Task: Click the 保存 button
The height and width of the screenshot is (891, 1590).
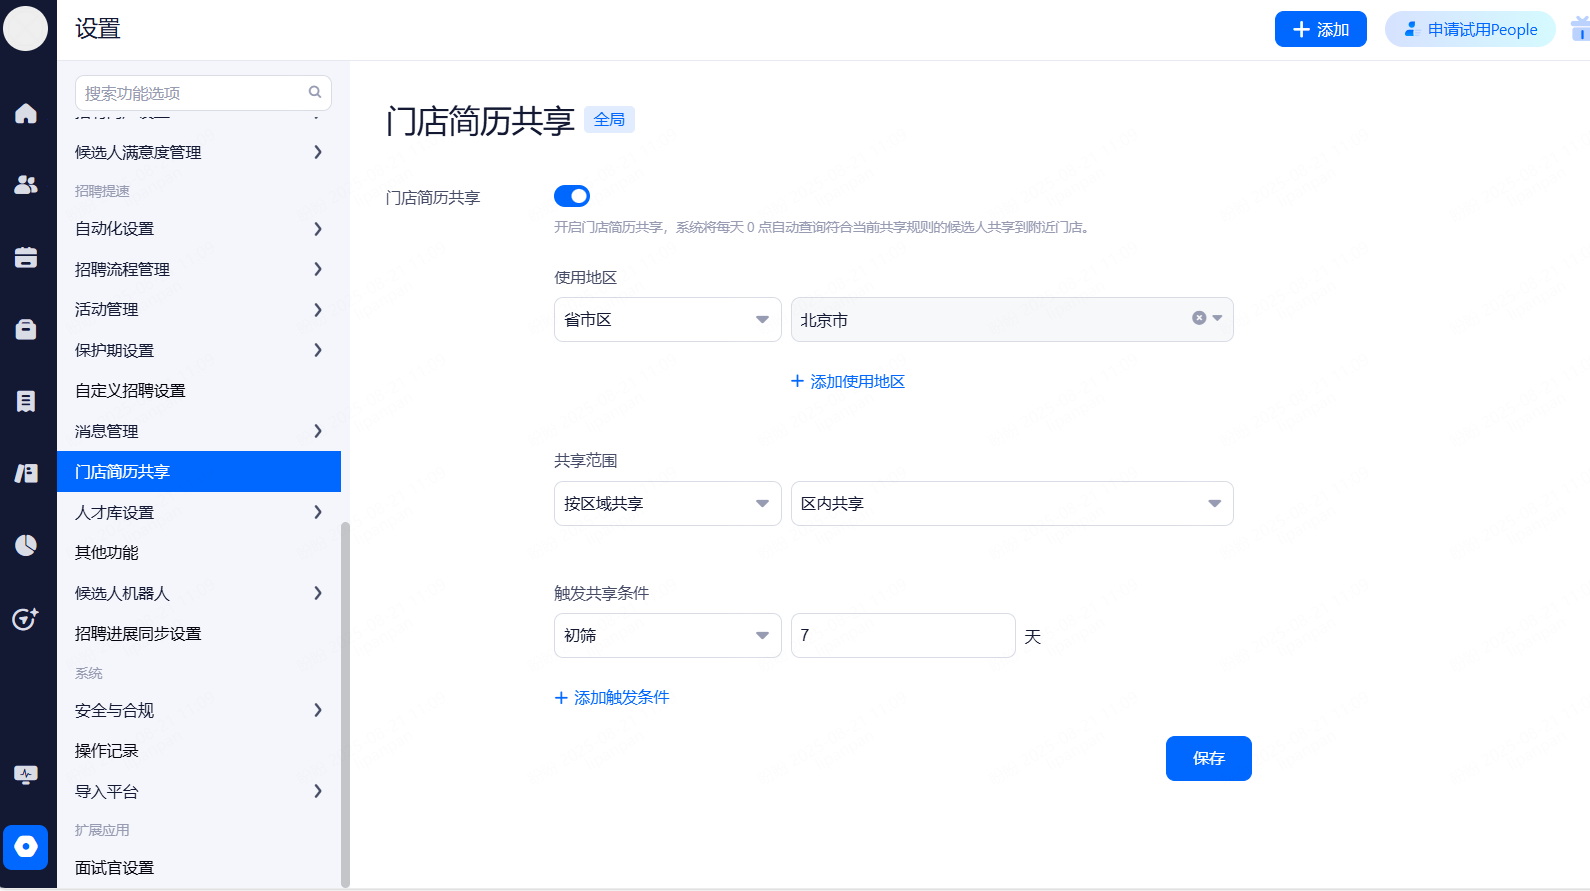Action: coord(1208,758)
